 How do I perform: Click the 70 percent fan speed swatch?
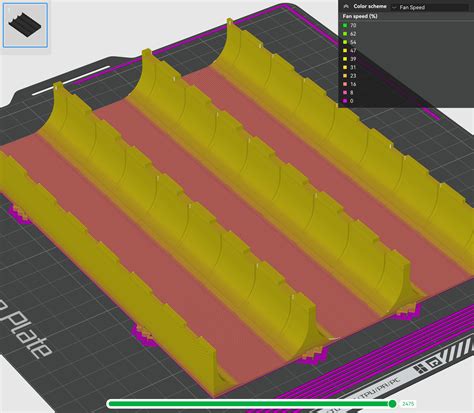(x=345, y=25)
